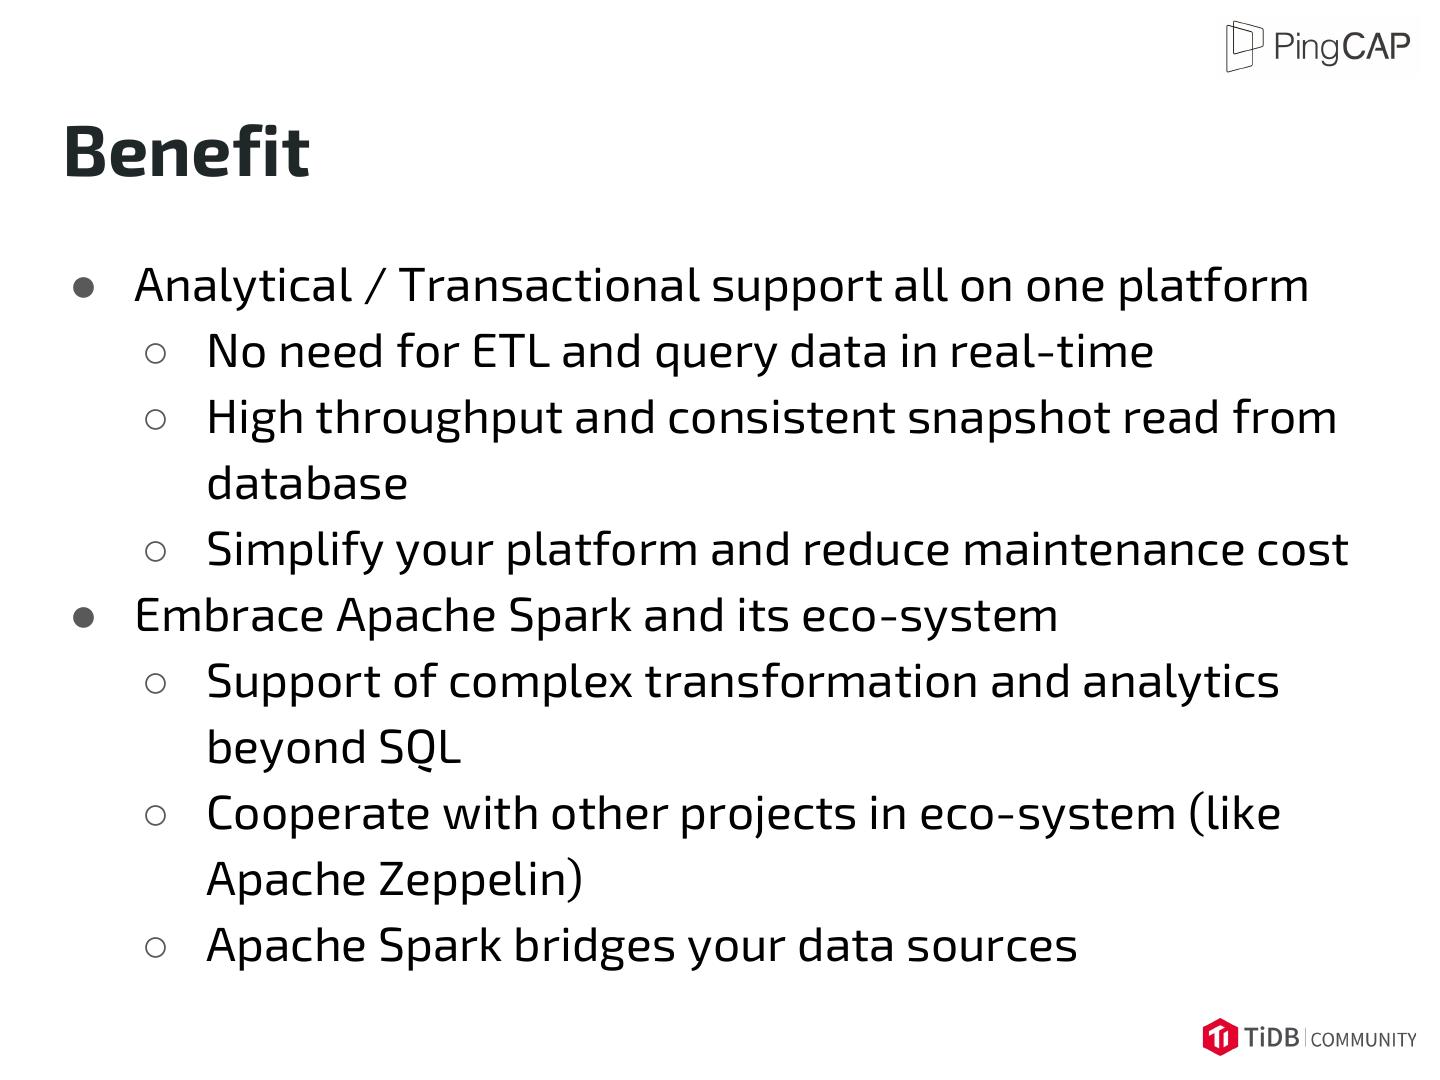1440x1080 pixels.
Task: Click the red TiDB cube icon
Action: 1220,1037
